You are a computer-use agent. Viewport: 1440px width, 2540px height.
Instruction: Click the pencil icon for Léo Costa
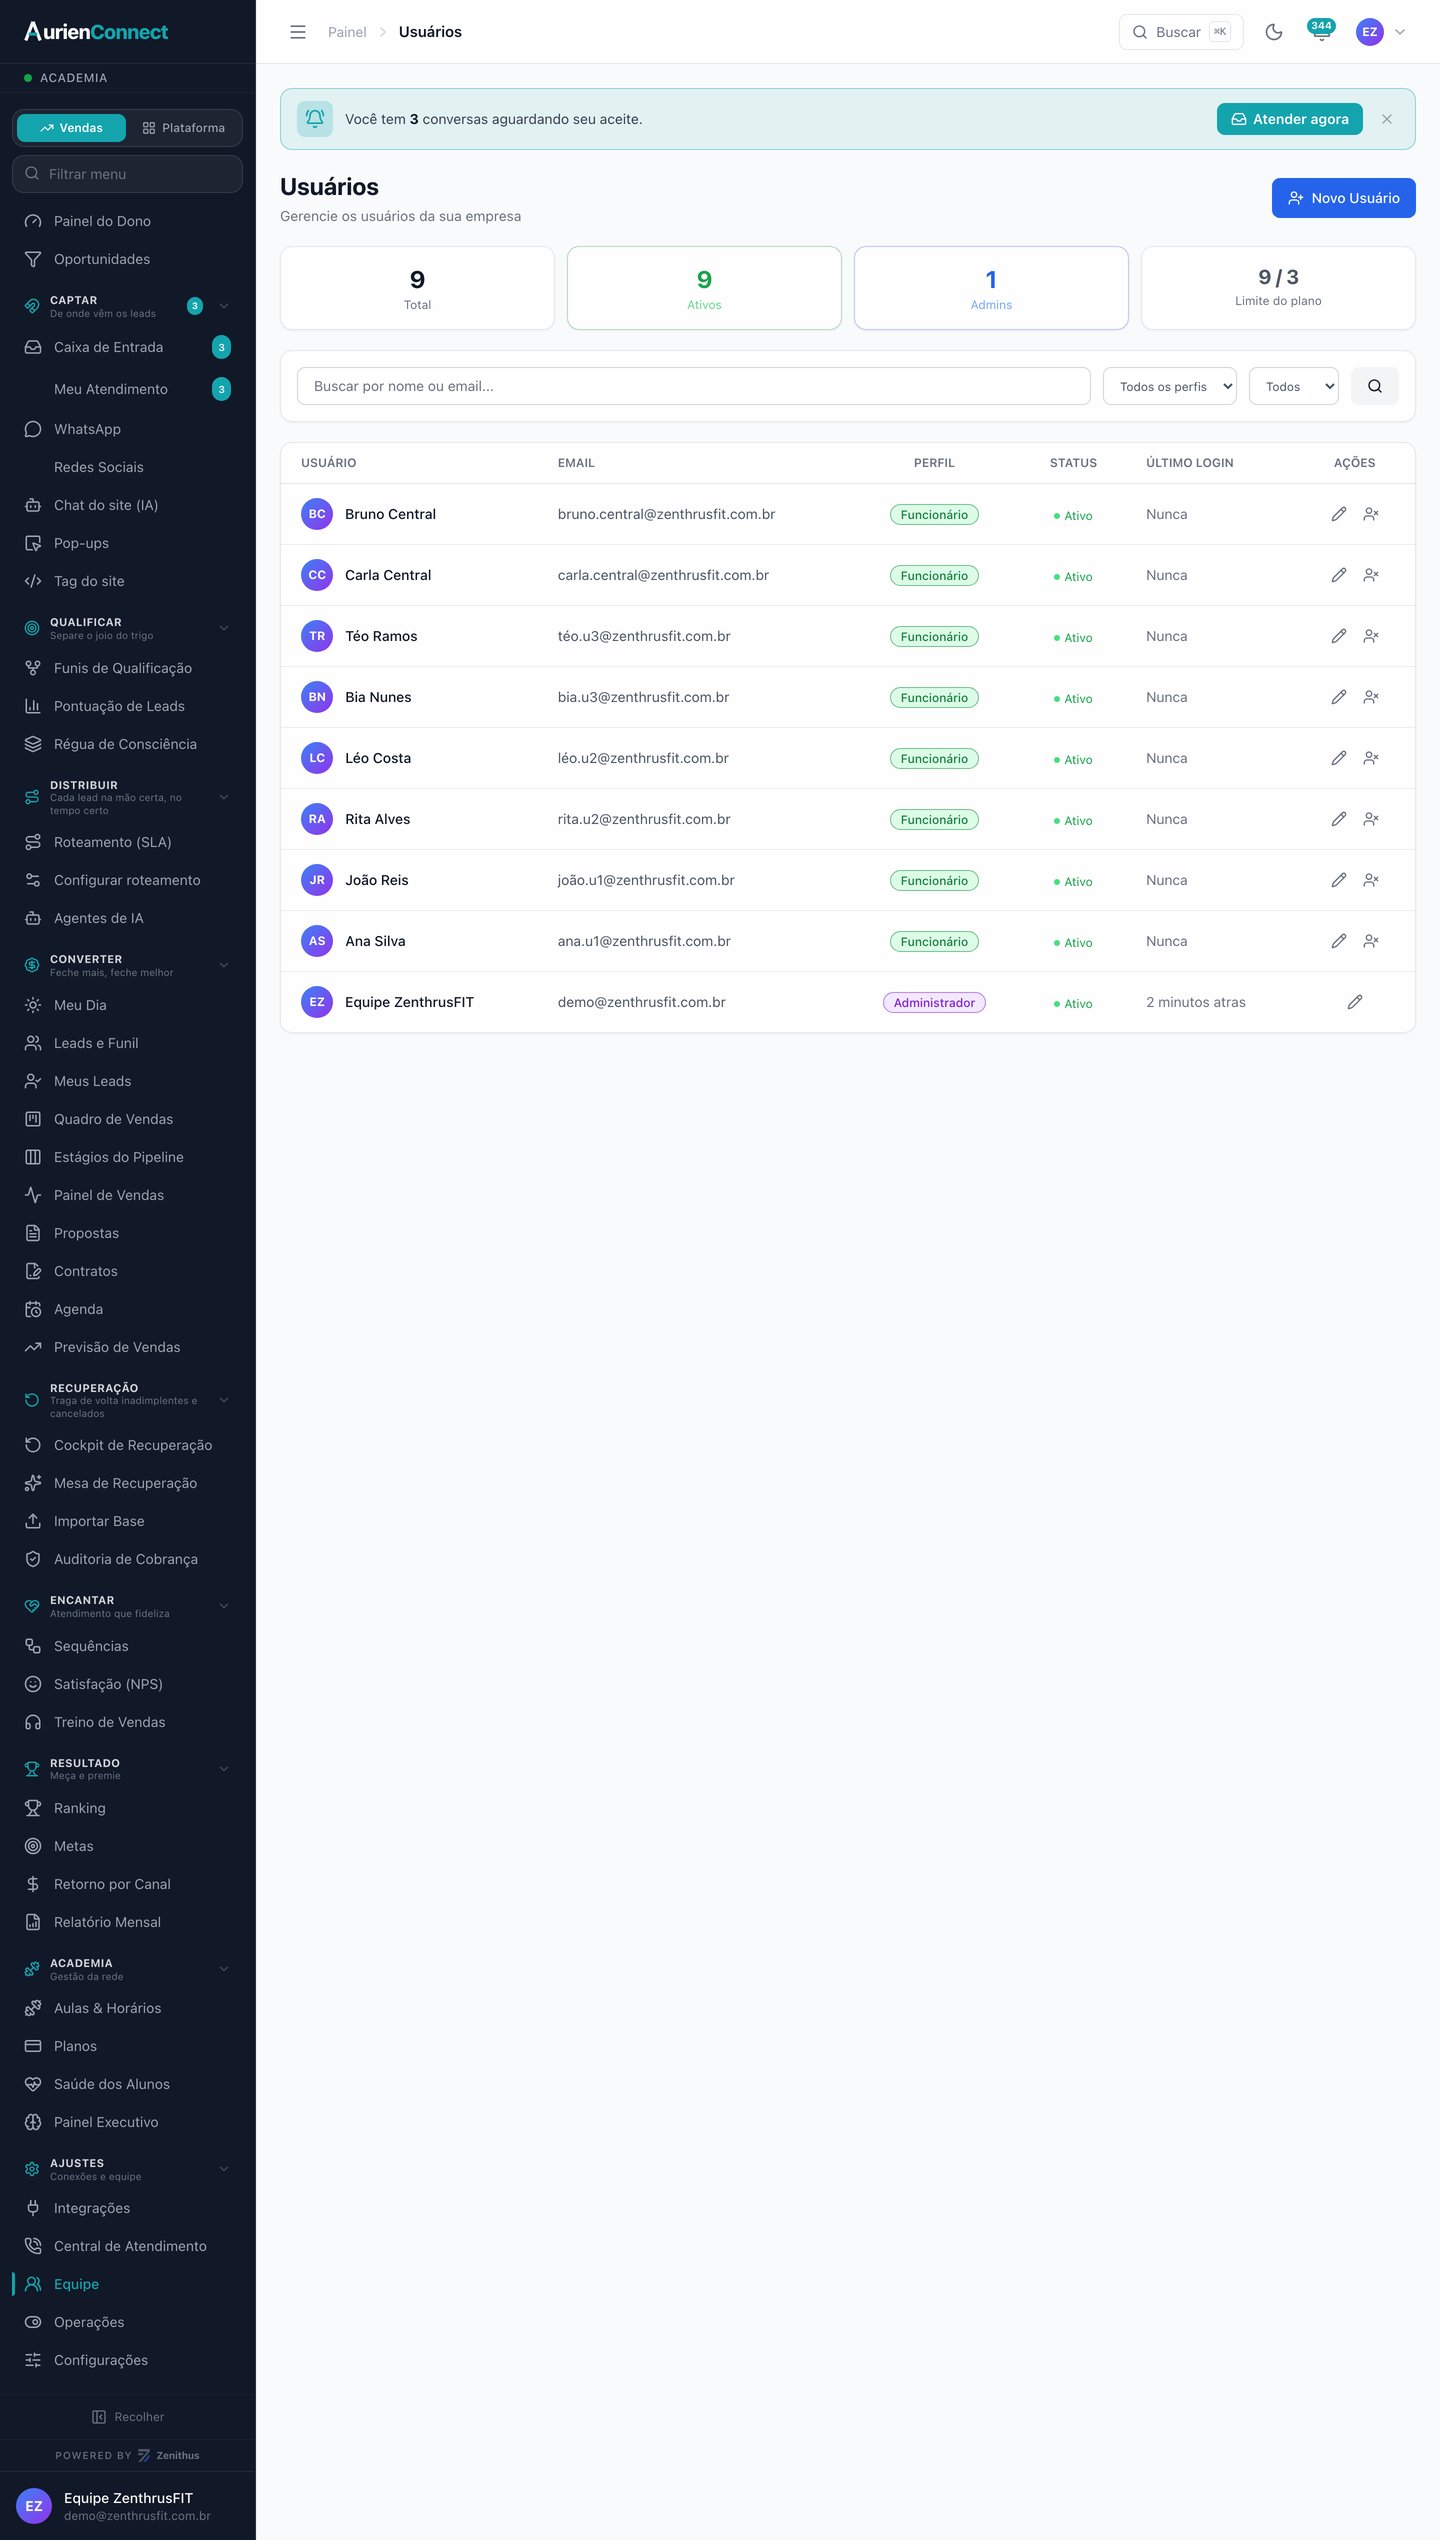(1338, 758)
